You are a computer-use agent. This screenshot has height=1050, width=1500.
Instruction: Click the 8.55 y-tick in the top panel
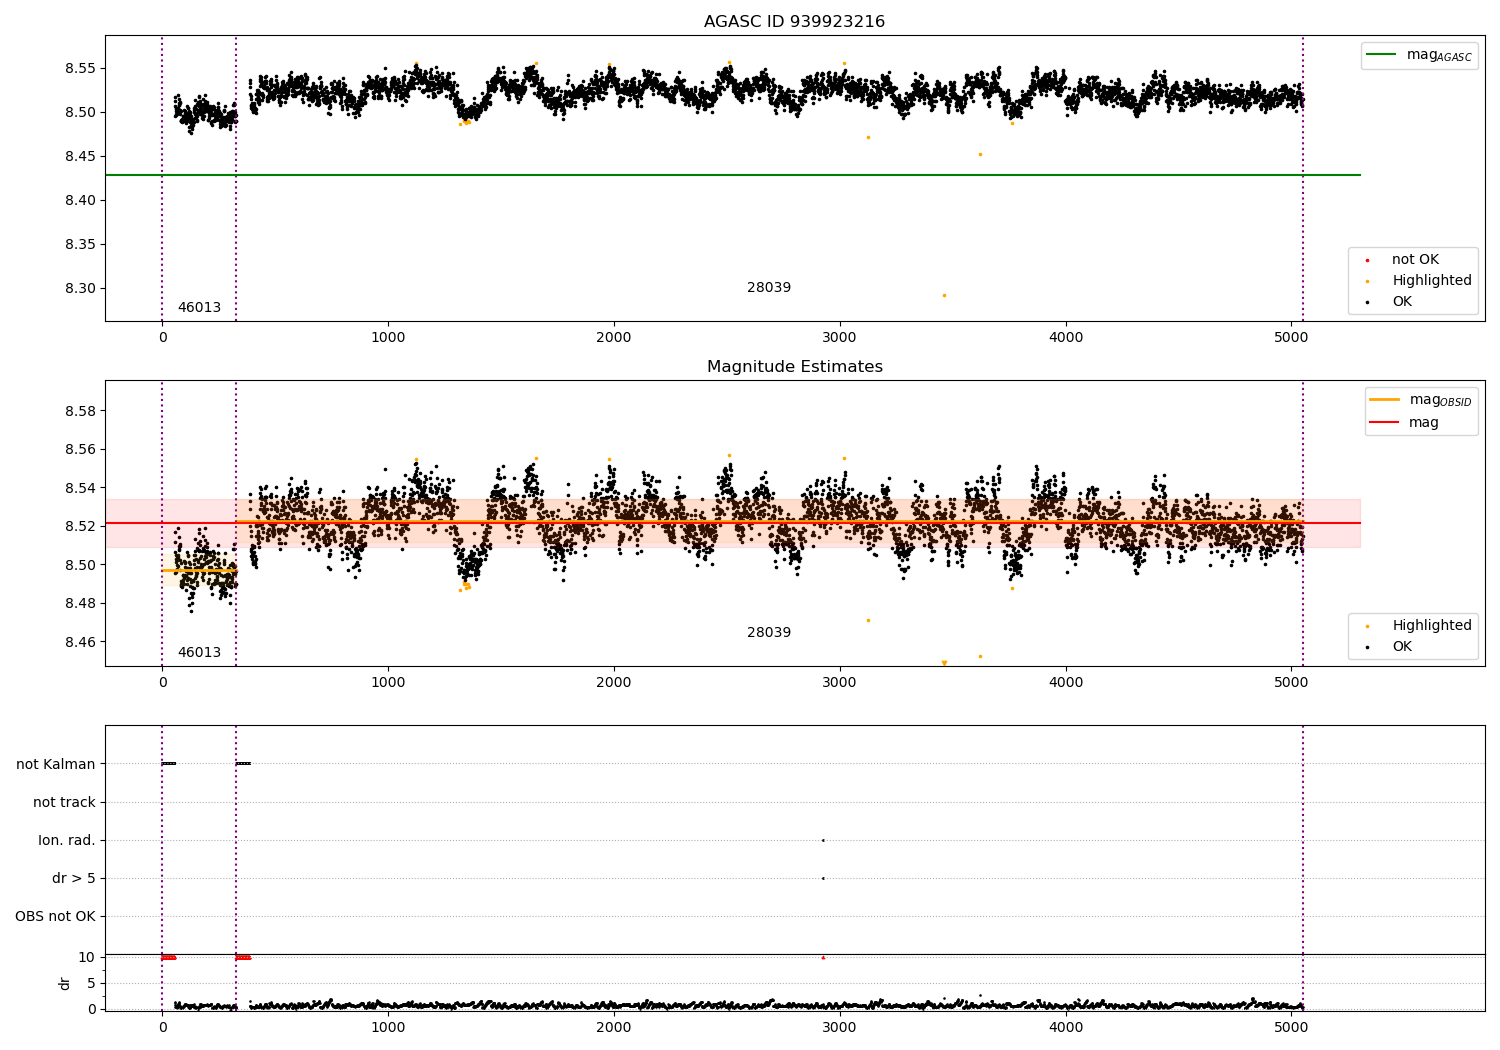80,69
